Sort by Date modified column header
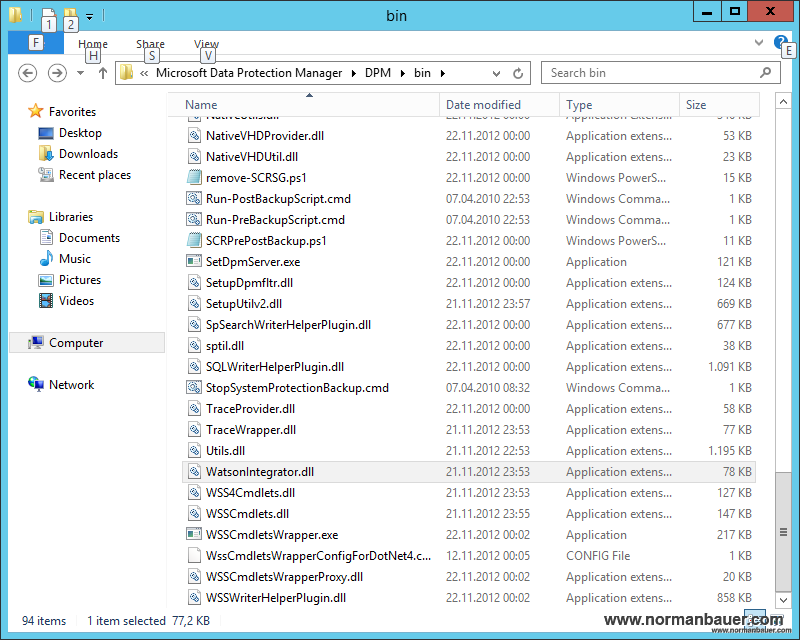This screenshot has height=640, width=800. tap(499, 105)
